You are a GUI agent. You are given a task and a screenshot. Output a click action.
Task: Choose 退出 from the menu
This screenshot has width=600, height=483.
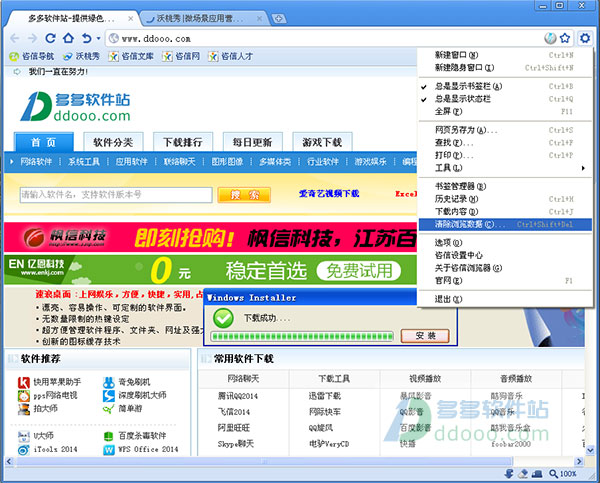pyautogui.click(x=505, y=299)
